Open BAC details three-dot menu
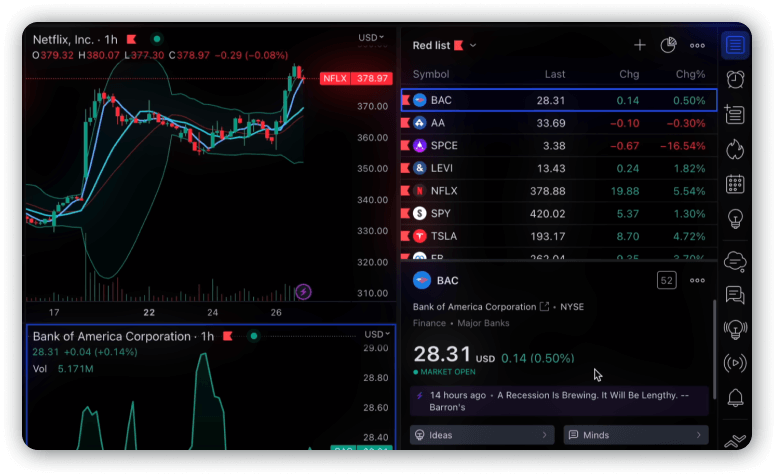This screenshot has height=476, width=778. [697, 280]
